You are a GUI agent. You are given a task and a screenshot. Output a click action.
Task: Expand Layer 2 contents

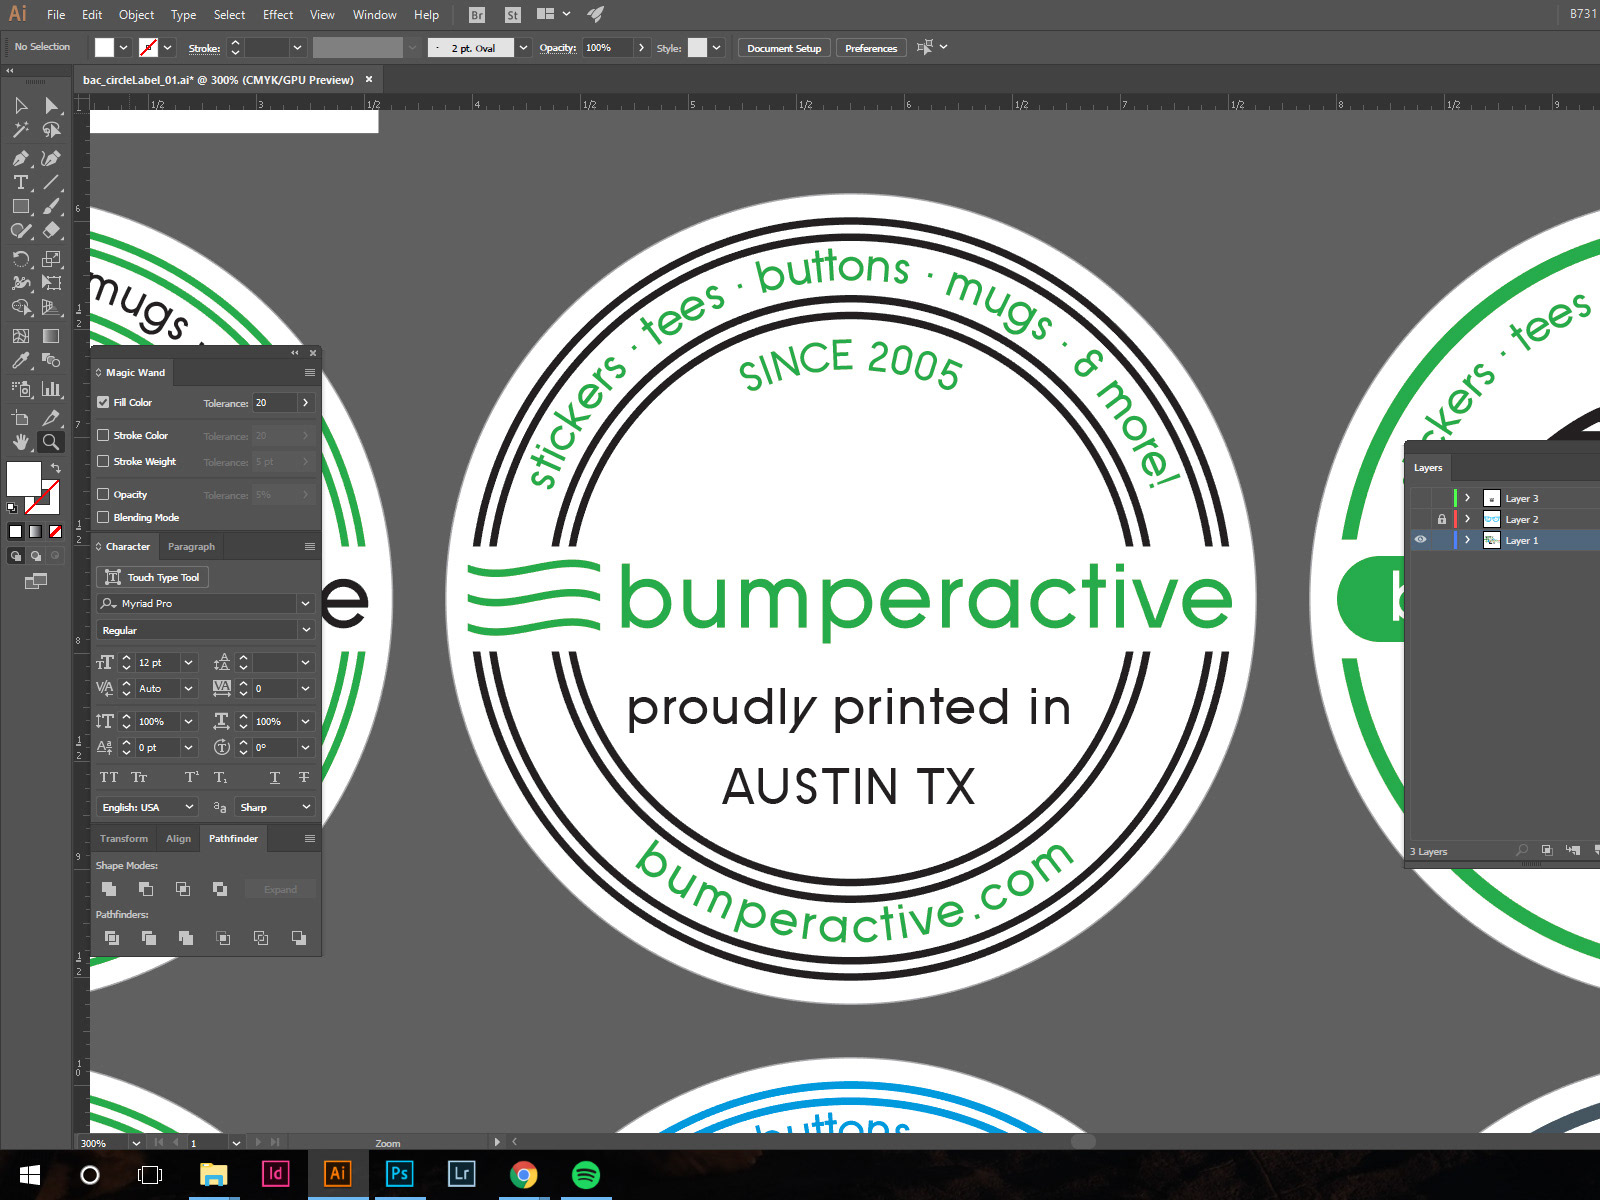pyautogui.click(x=1467, y=519)
